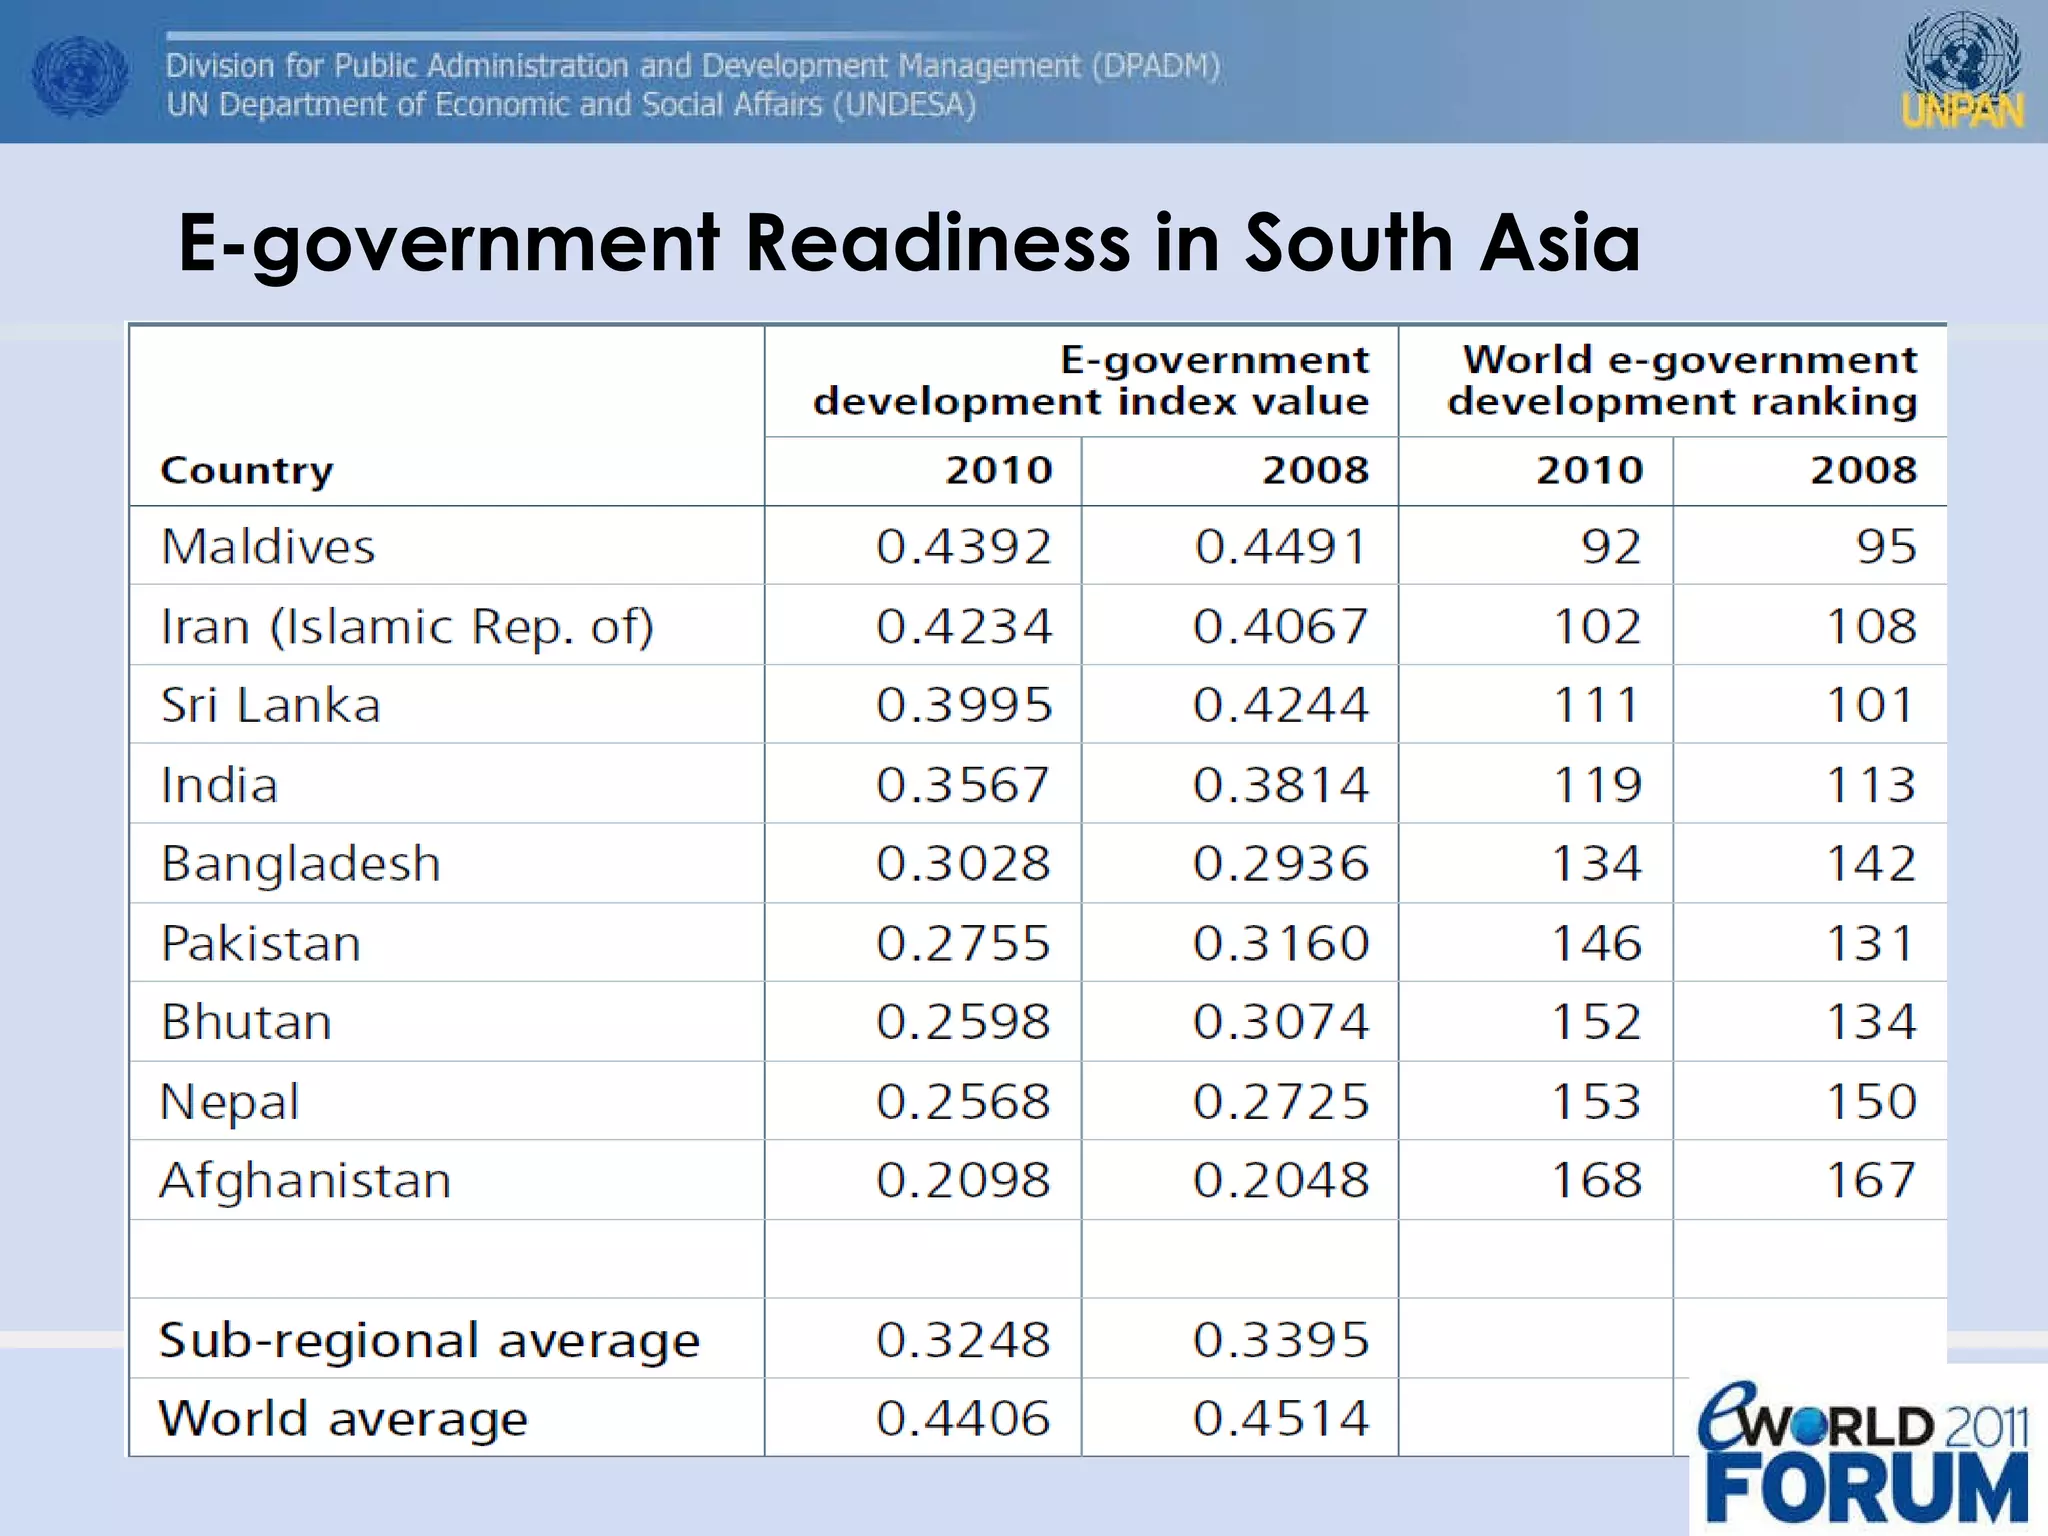Select Bhutan 2010 index value 0.2598
2048x1536 pixels.
tap(964, 1023)
